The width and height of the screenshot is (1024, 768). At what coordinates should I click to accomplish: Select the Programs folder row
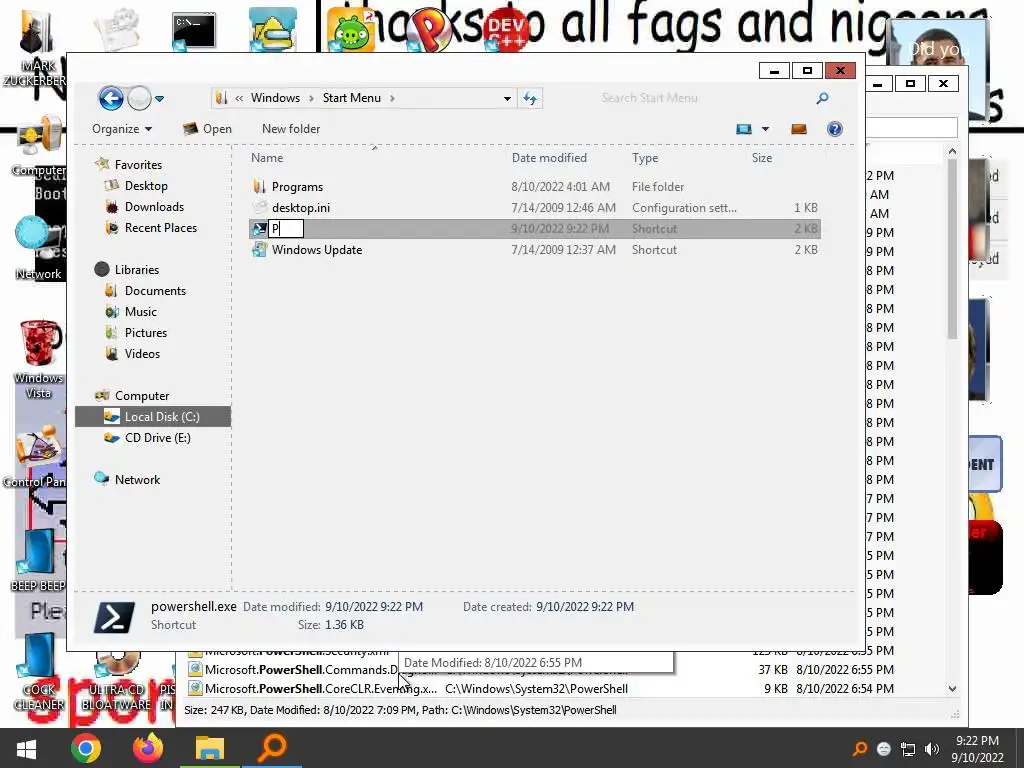coord(534,187)
